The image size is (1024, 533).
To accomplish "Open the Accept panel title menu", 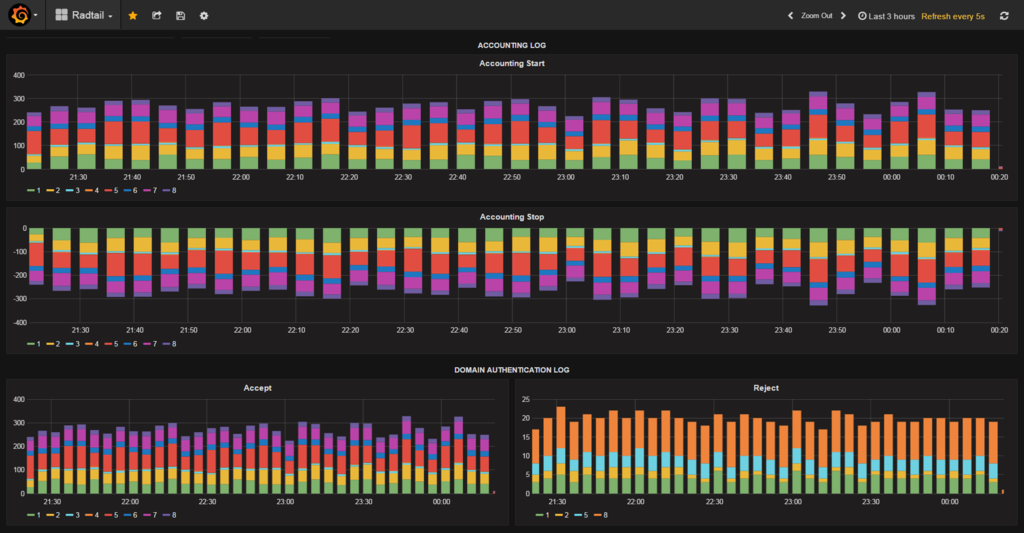I will click(x=257, y=388).
